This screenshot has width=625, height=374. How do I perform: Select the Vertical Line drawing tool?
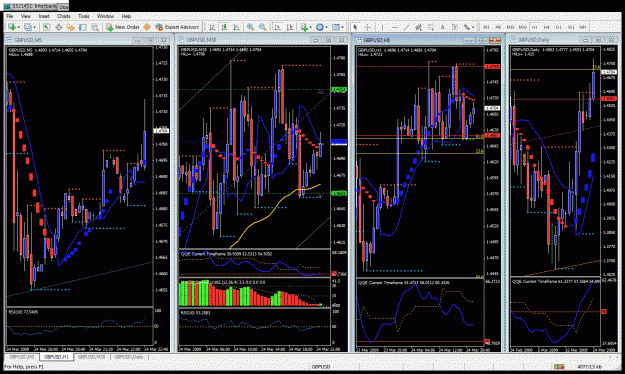pyautogui.click(x=382, y=27)
